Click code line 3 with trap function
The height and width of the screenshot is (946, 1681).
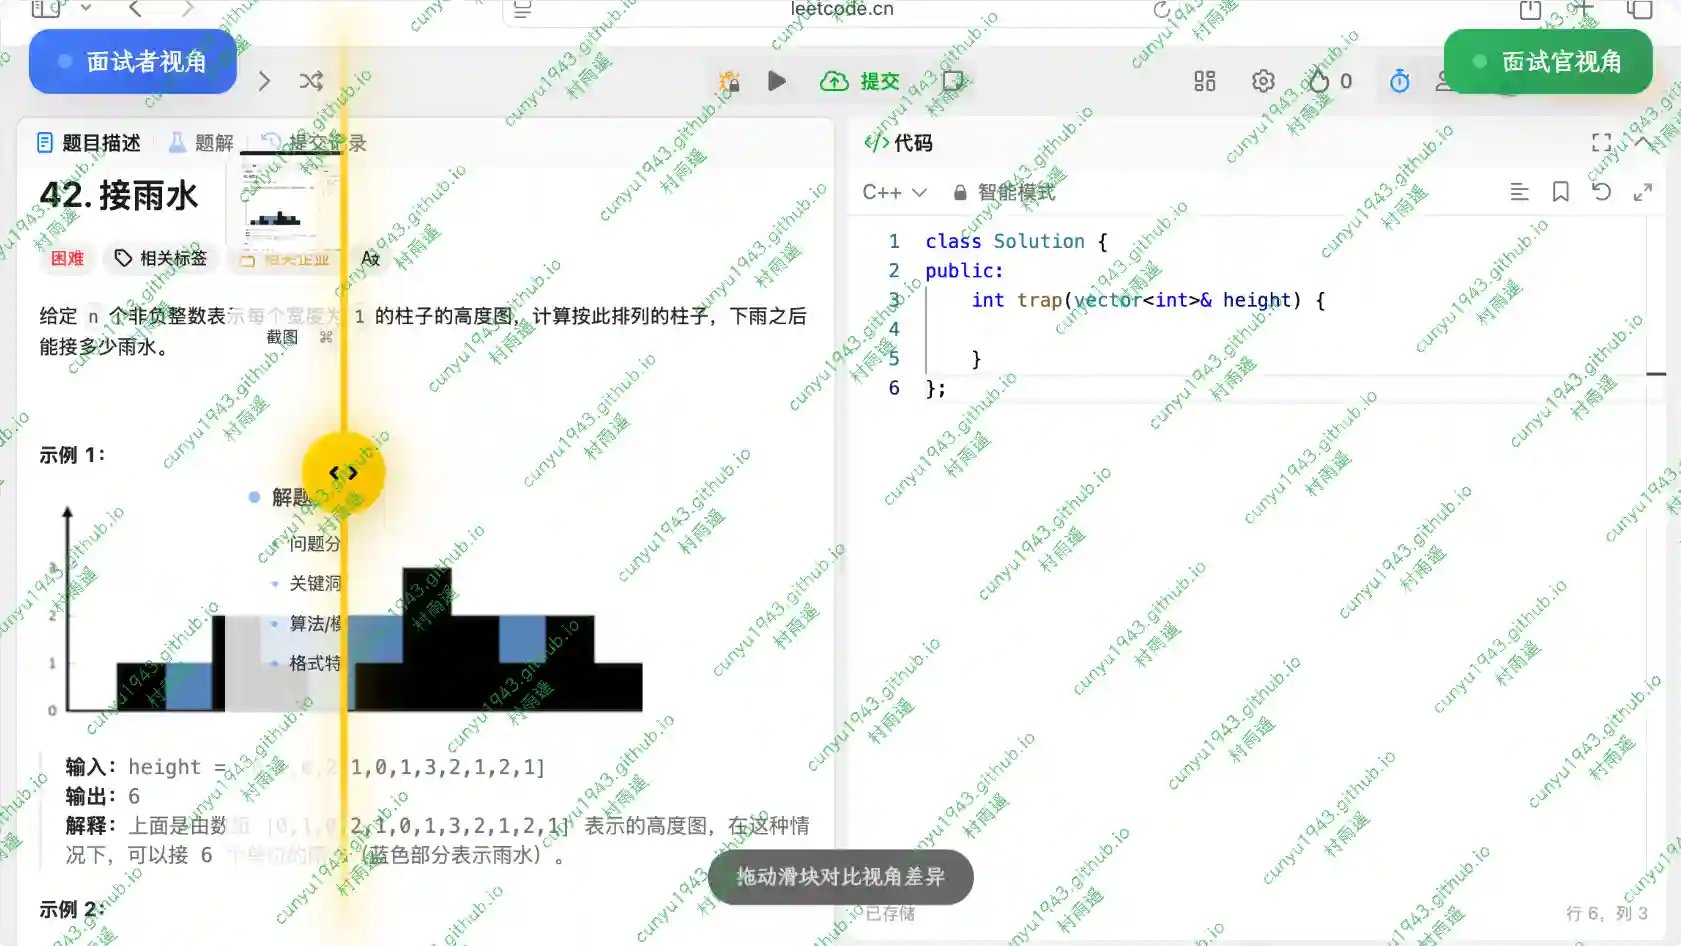click(1148, 300)
